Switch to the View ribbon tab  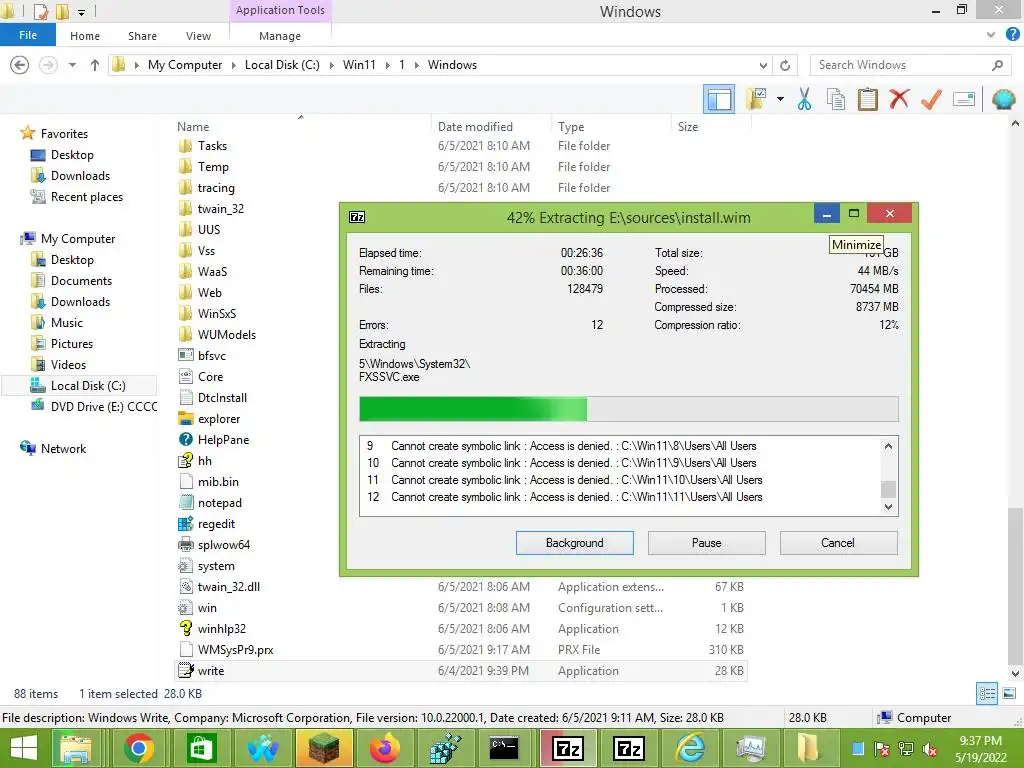pyautogui.click(x=198, y=36)
